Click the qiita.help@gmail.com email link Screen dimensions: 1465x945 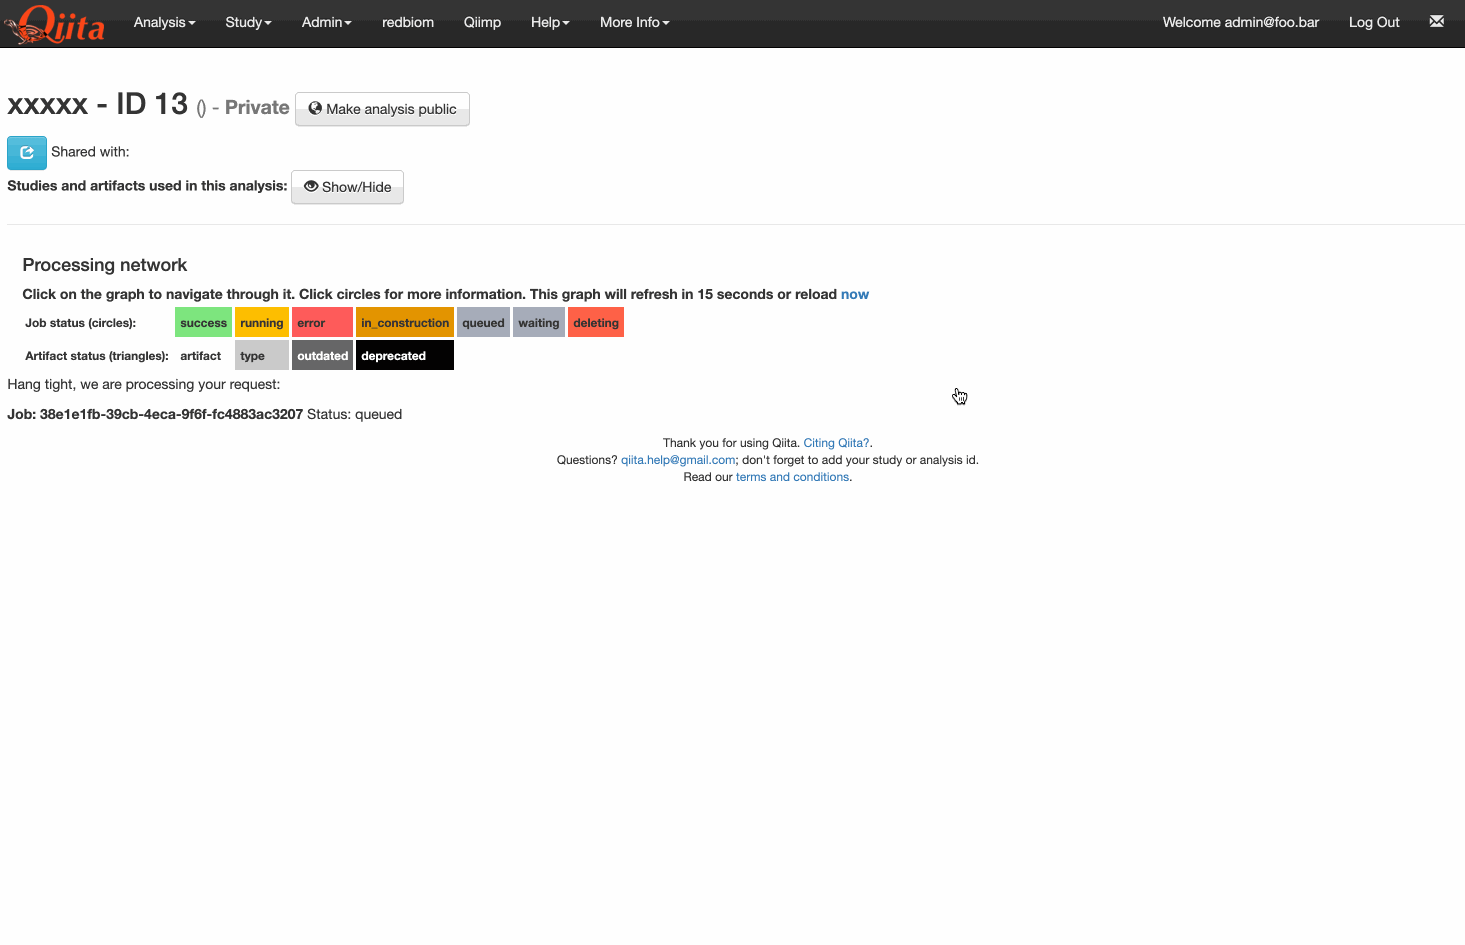click(x=678, y=460)
